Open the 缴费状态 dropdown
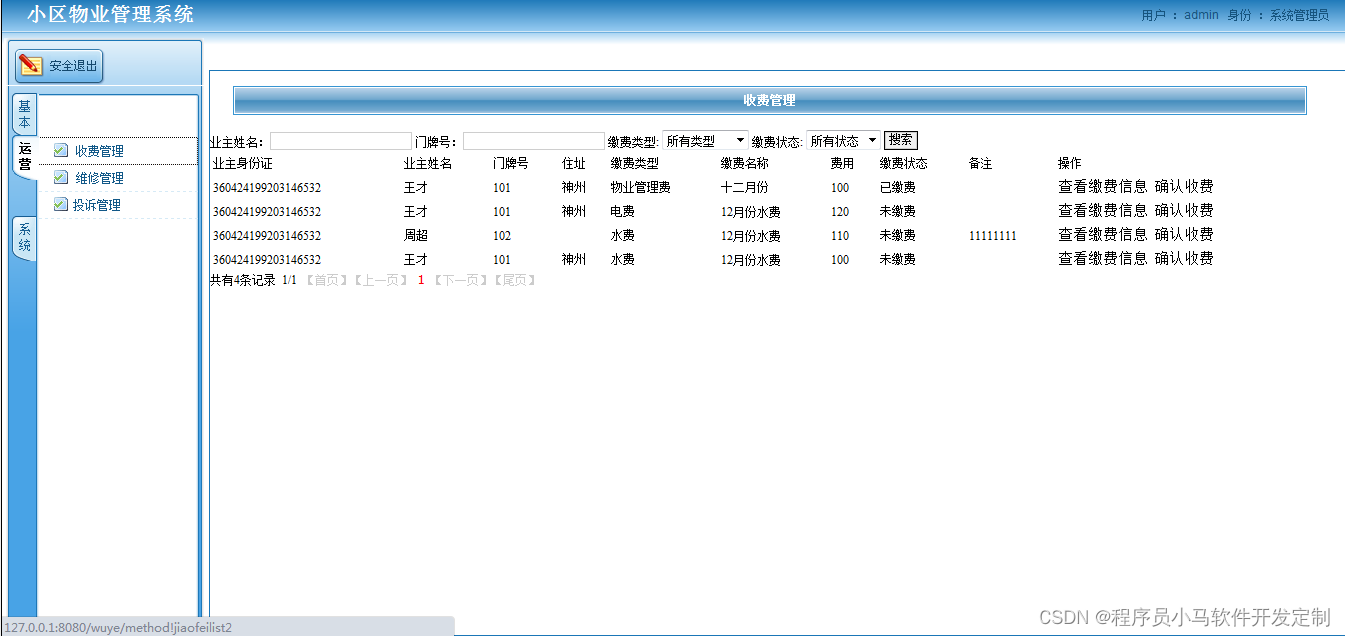Viewport: 1345px width, 636px height. [843, 140]
